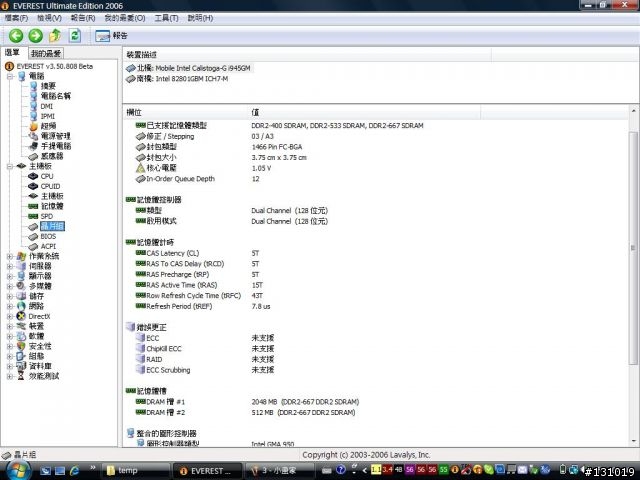Click the details pane scroll-up arrow
Screen dimensions: 640x480
pos(633,111)
